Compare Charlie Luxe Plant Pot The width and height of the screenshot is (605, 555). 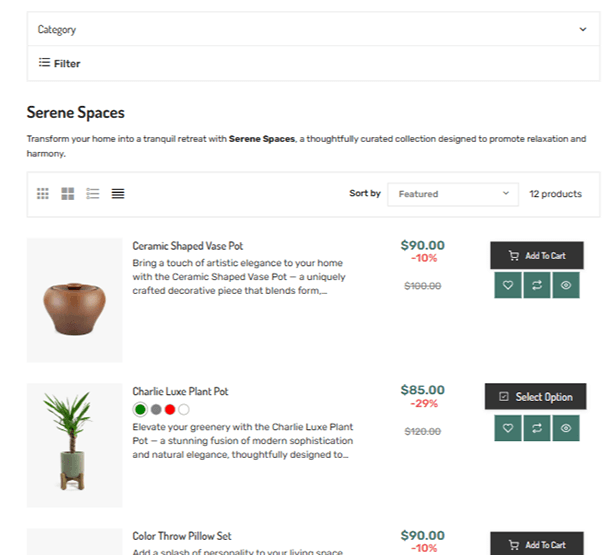[x=537, y=428]
